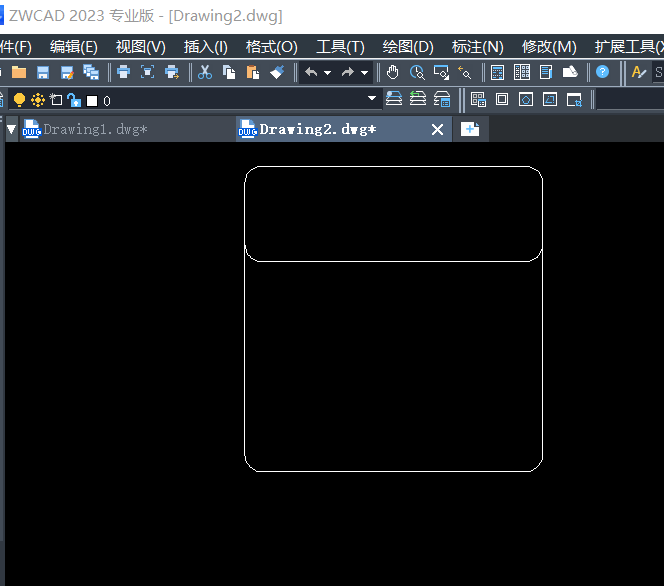Toggle layer 0 lock padlock icon
Image resolution: width=664 pixels, height=586 pixels.
coord(74,100)
